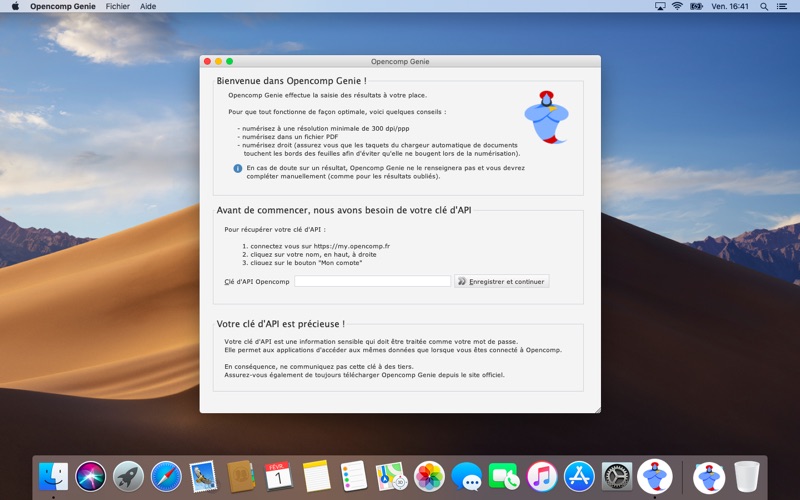800x500 pixels.
Task: Open Safari compass icon in dock
Action: tap(166, 477)
